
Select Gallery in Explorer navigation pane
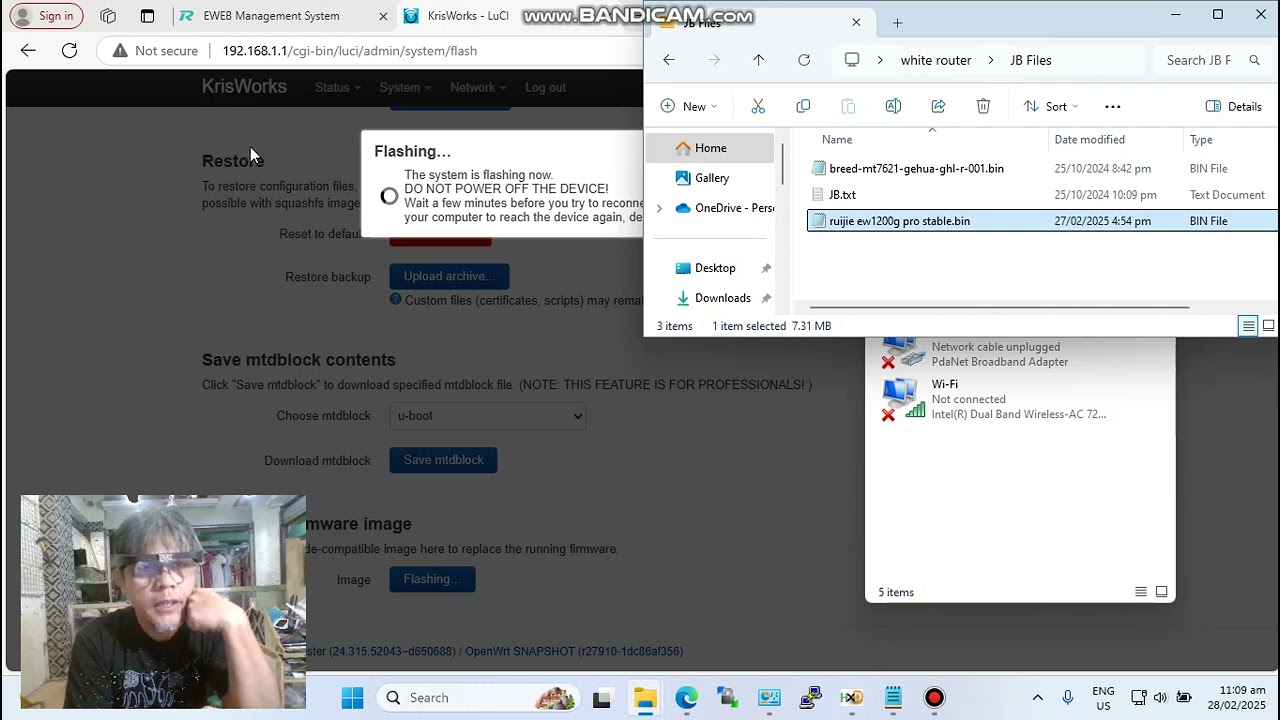pyautogui.click(x=710, y=178)
